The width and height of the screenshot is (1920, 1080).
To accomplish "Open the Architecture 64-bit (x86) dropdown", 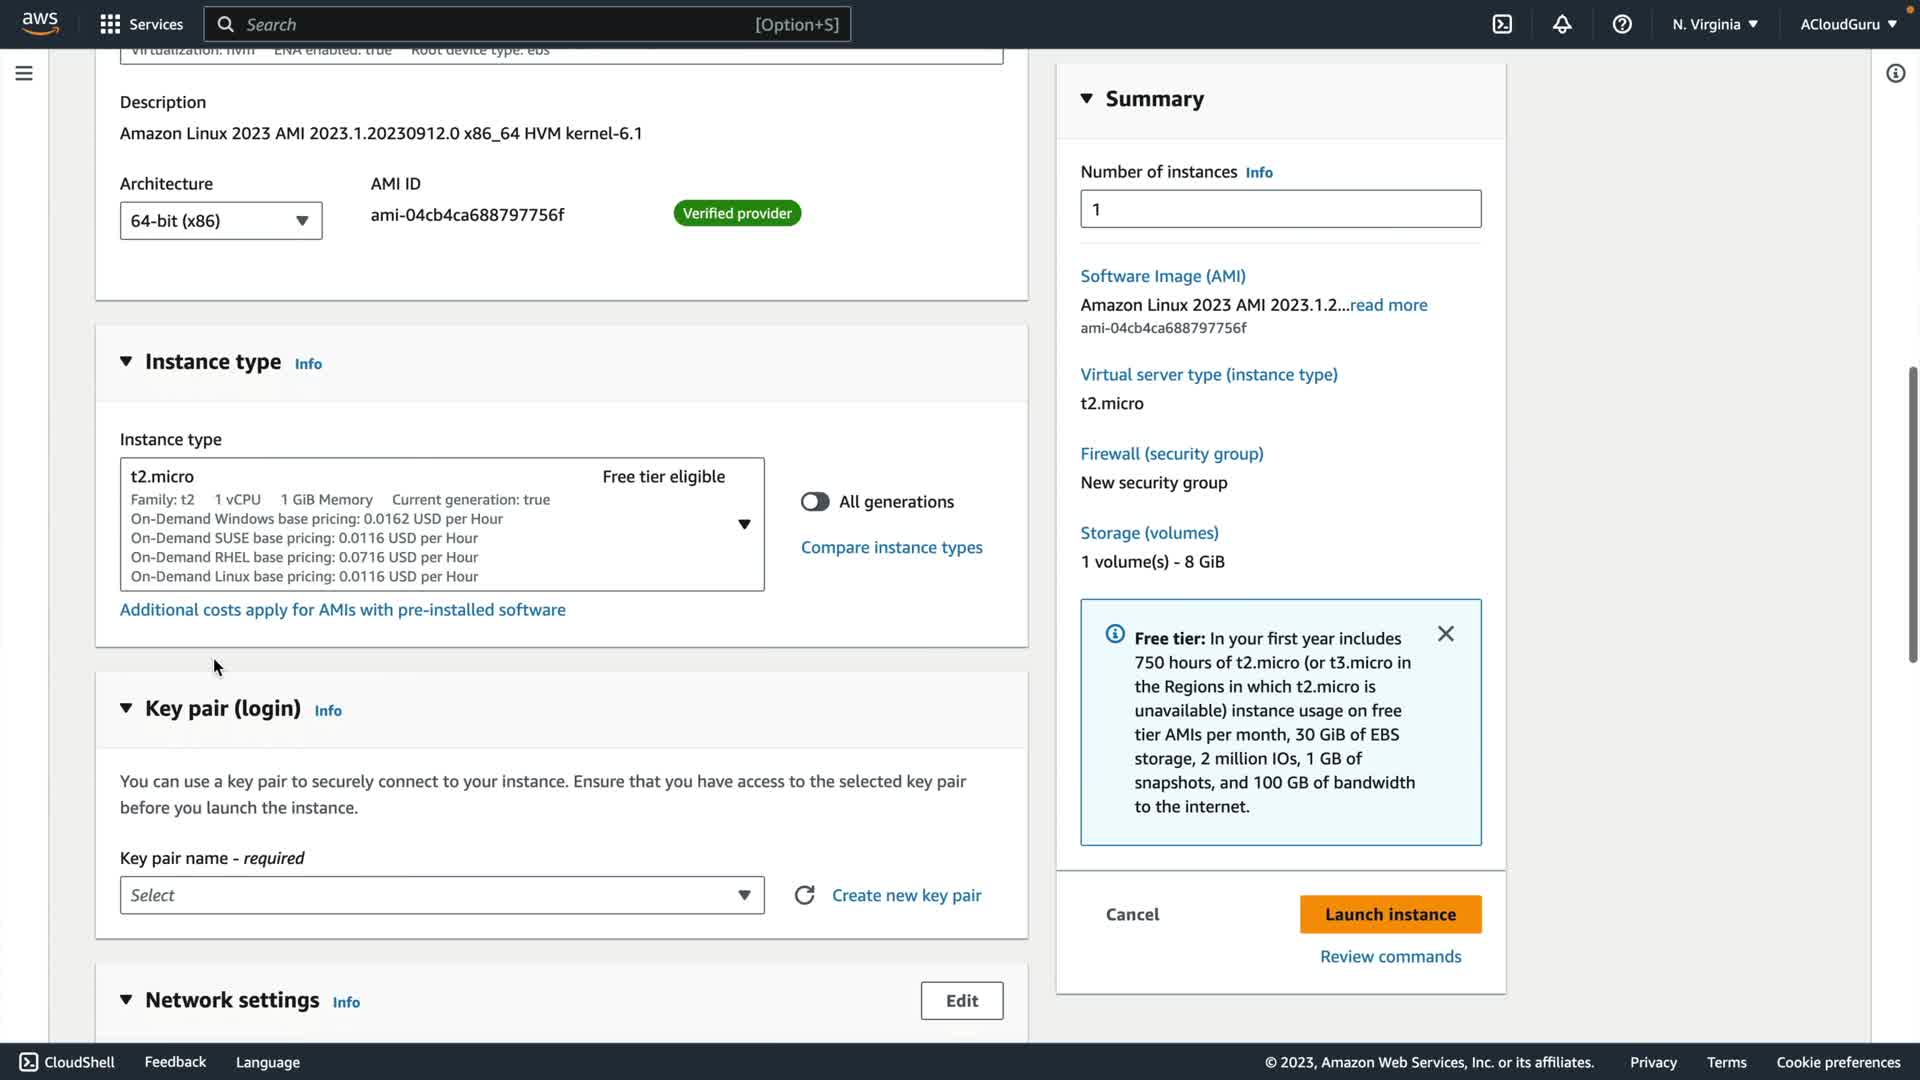I will point(221,221).
